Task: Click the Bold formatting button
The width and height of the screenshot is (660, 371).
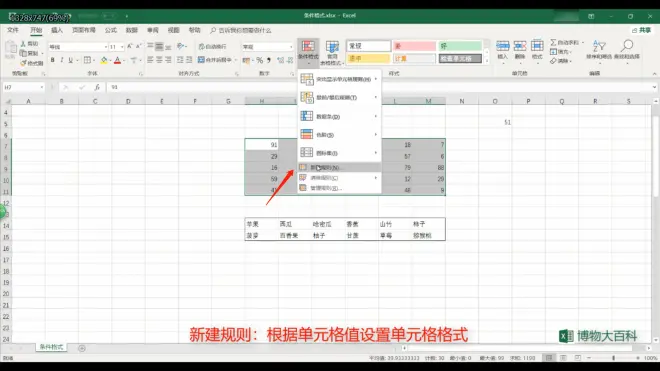Action: tap(53, 60)
